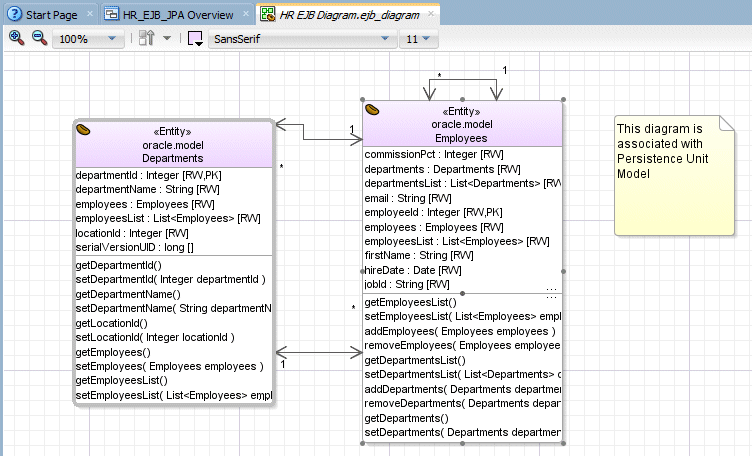Click the lower Departments-Employees association arrow
The height and width of the screenshot is (456, 752).
319,353
